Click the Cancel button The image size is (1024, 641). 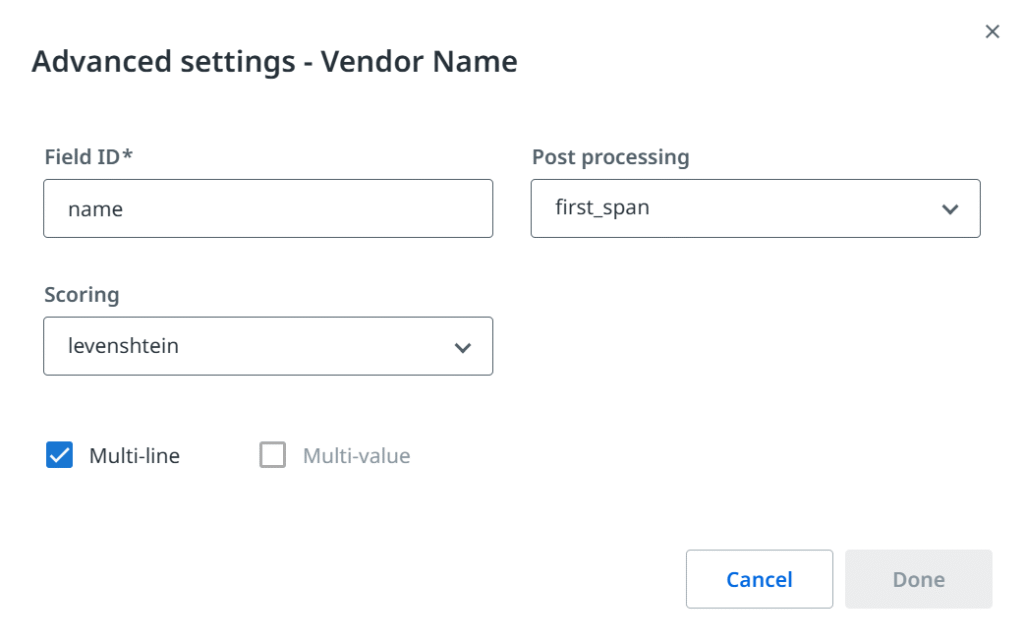[759, 579]
